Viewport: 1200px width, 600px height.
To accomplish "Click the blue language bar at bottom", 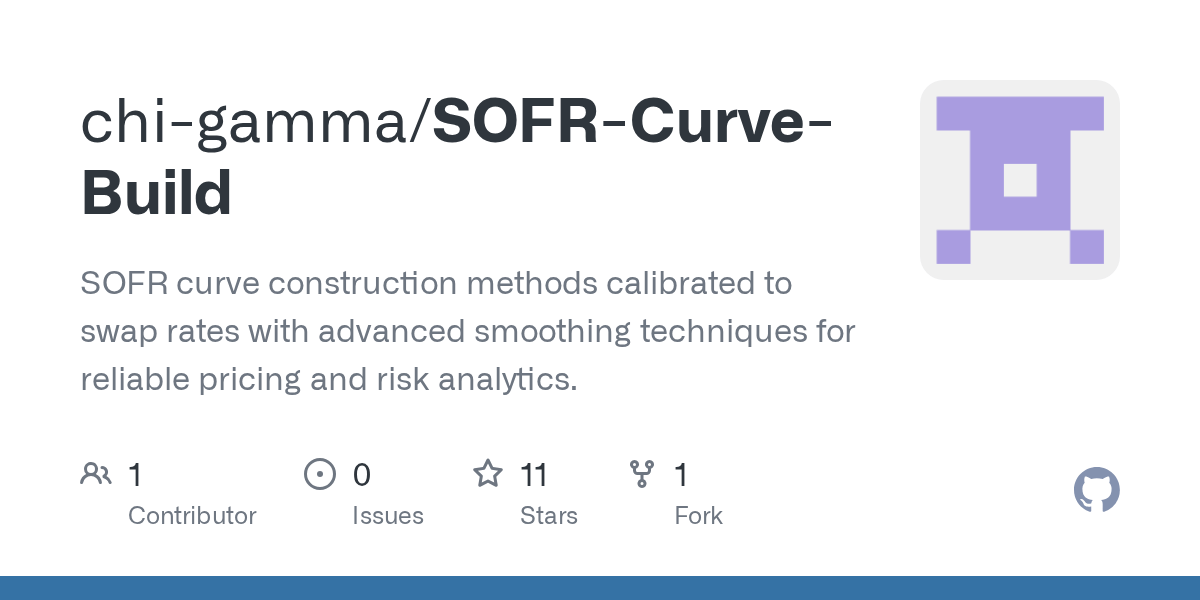I will coord(600,588).
